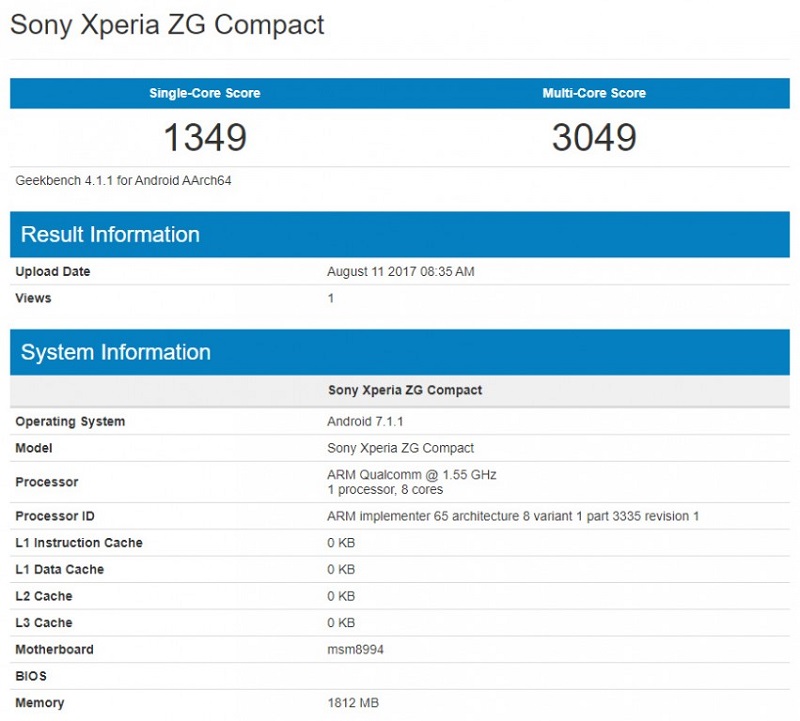The height and width of the screenshot is (721, 800).
Task: Select the Upload Date row
Action: coord(55,271)
